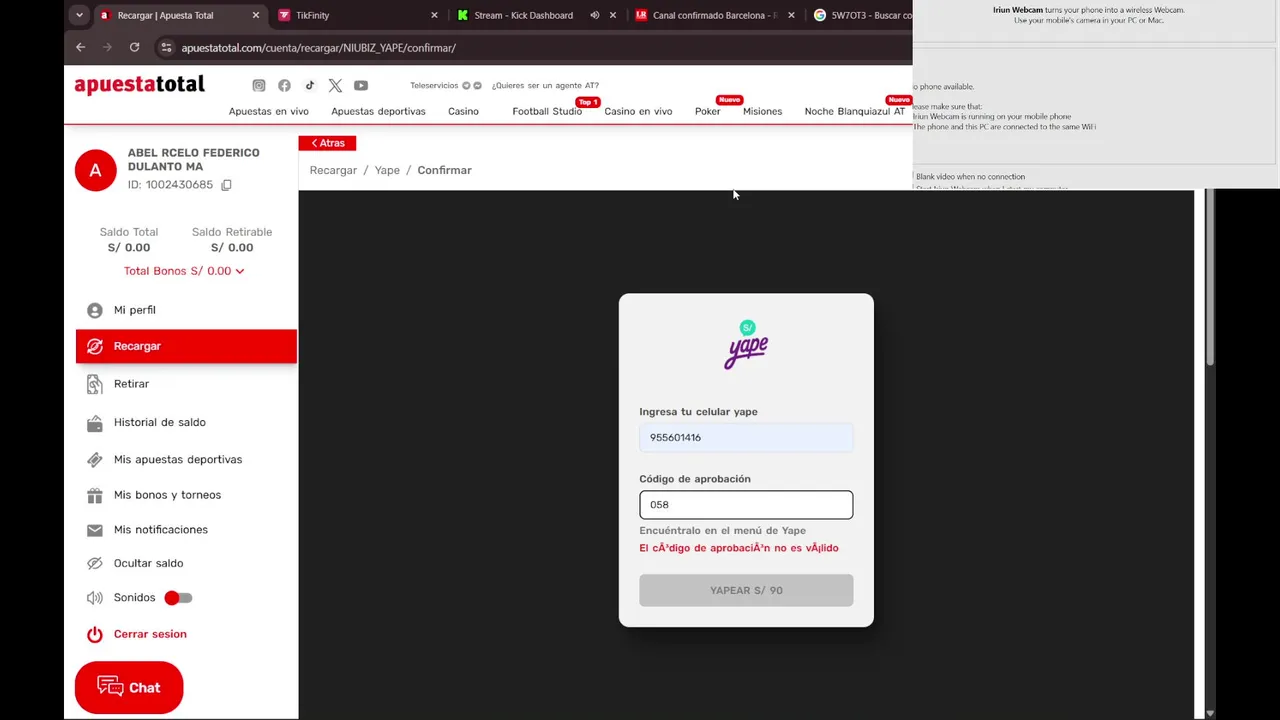
Task: Click the red Atras back button
Action: click(x=327, y=143)
